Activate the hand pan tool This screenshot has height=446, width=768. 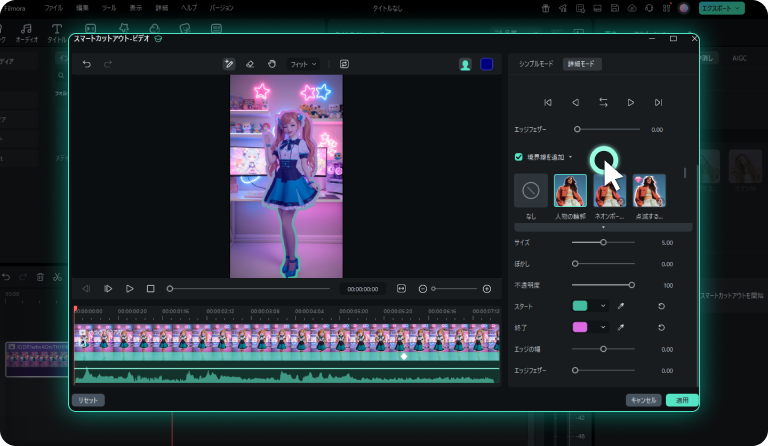pos(271,64)
